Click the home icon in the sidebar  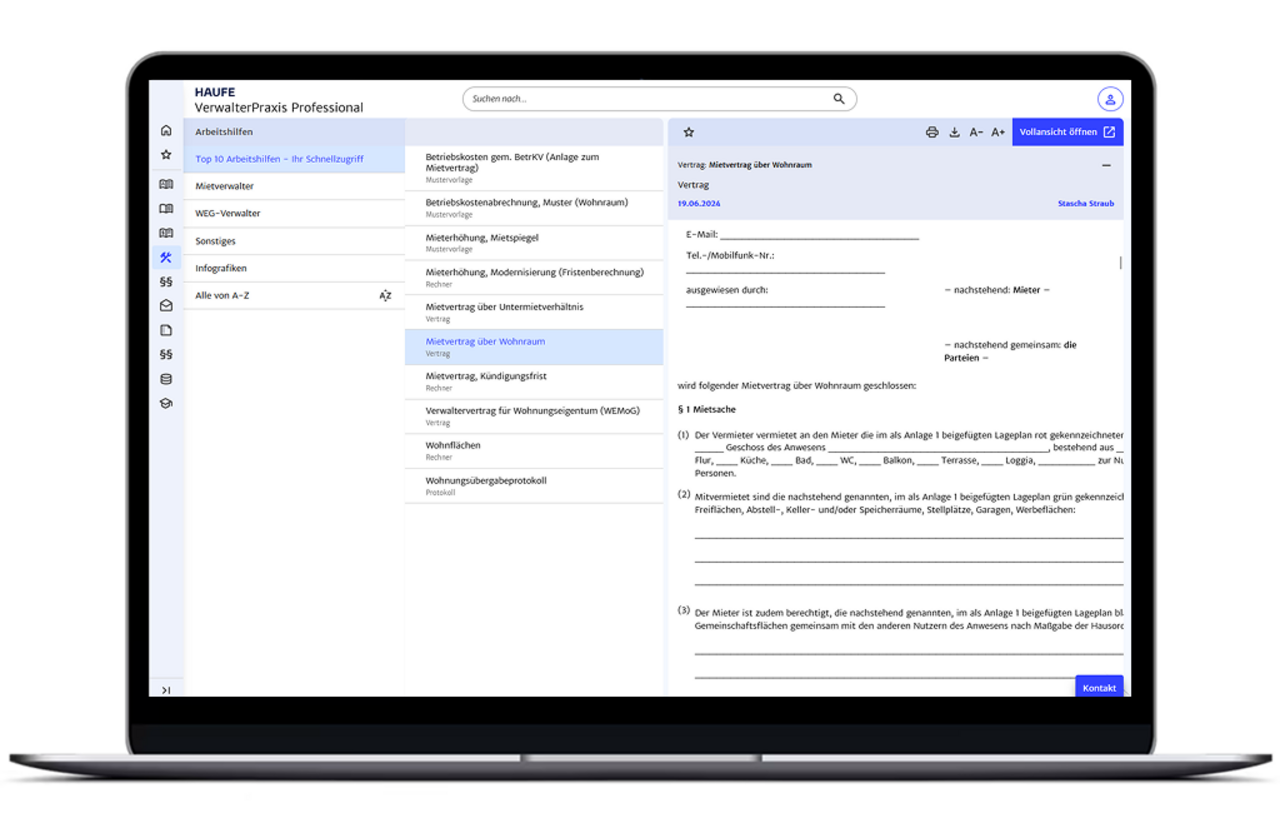pyautogui.click(x=166, y=131)
